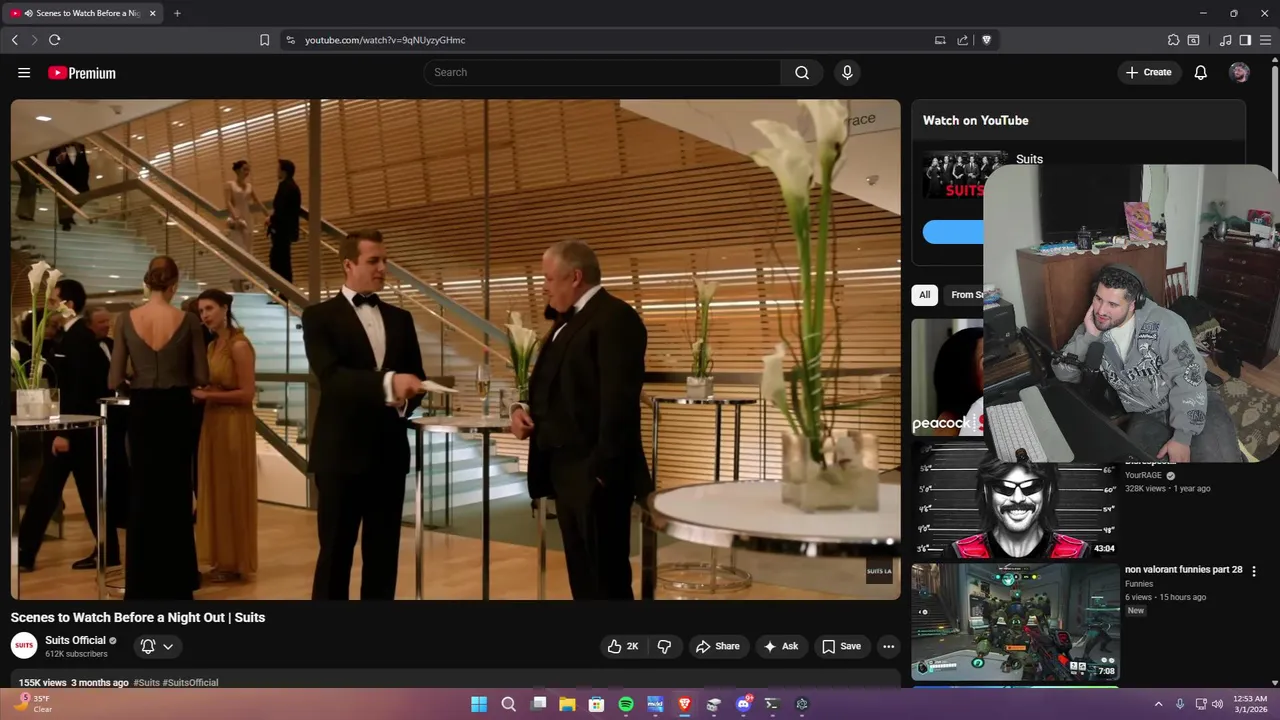This screenshot has height=720, width=1280.
Task: Go back in browser history
Action: click(x=14, y=40)
